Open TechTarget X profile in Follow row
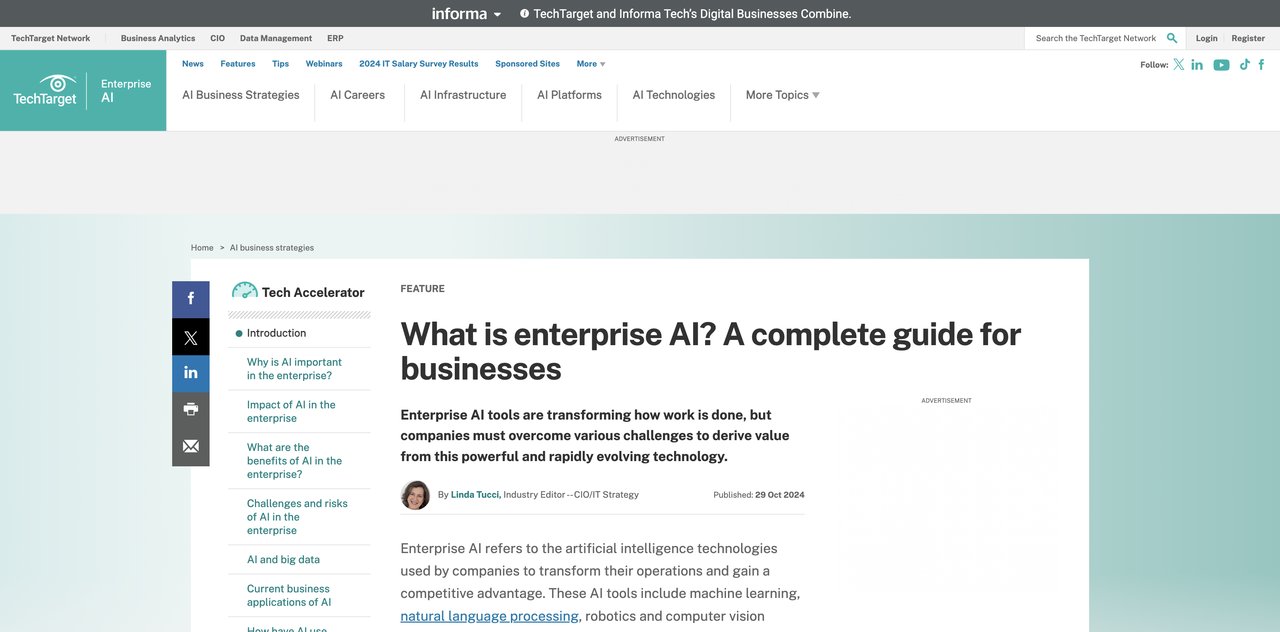This screenshot has height=632, width=1280. coord(1179,64)
